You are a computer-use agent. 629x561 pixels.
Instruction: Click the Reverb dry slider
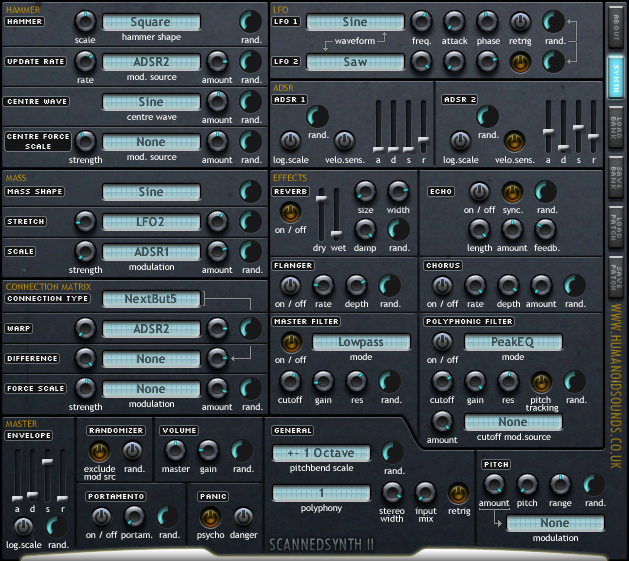point(321,215)
